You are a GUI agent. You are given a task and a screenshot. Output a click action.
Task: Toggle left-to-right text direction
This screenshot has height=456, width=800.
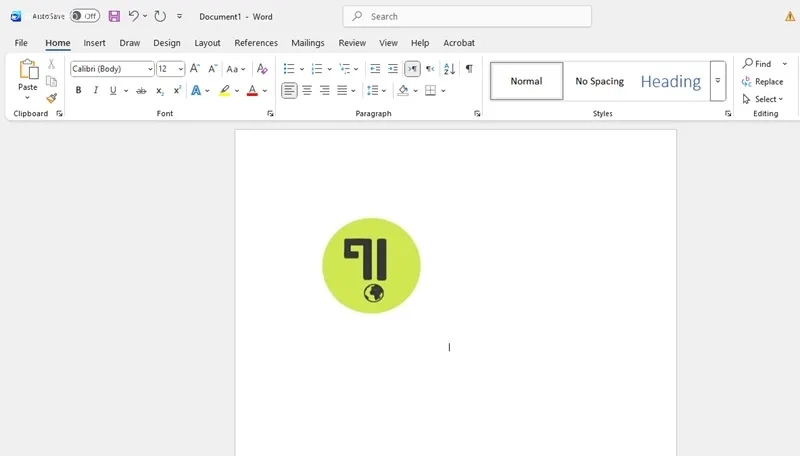pos(412,68)
